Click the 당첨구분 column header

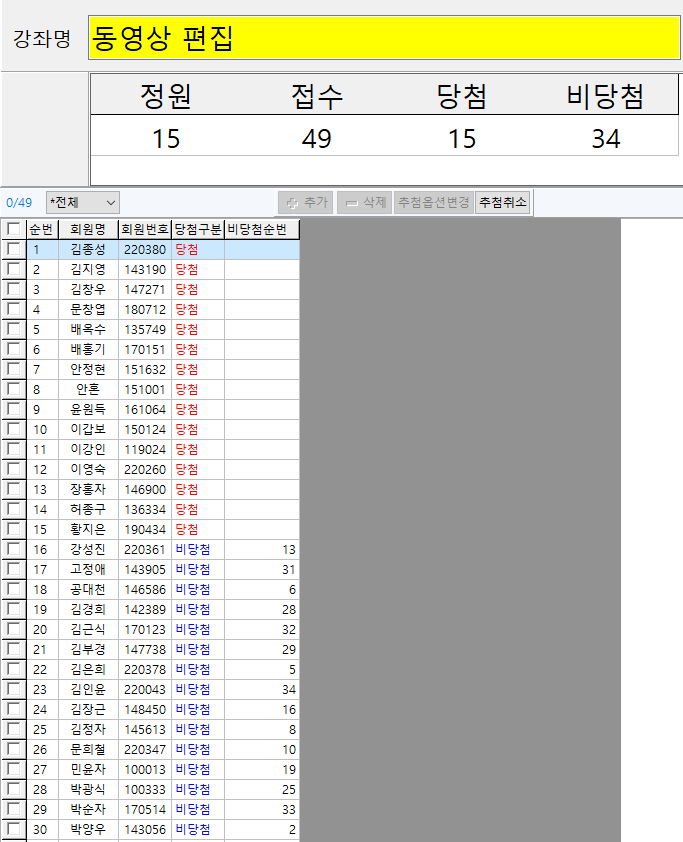(198, 229)
